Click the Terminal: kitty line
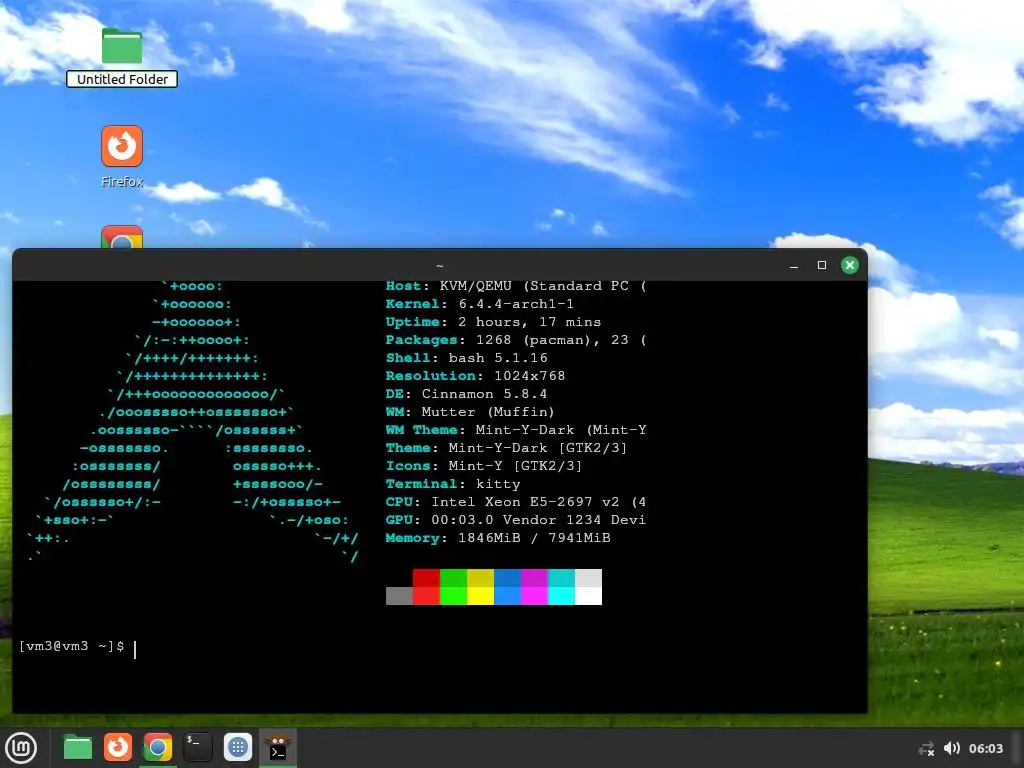This screenshot has height=768, width=1024. tap(453, 484)
